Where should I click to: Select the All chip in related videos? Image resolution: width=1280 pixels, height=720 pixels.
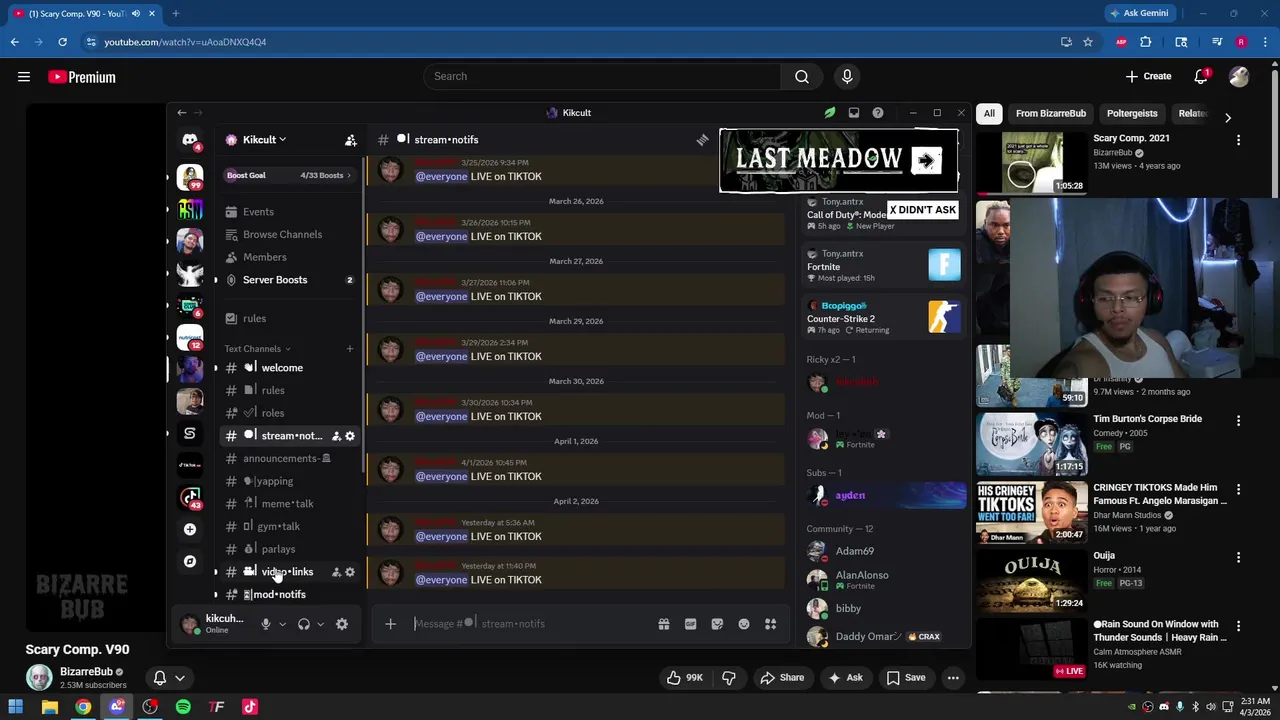pos(989,114)
